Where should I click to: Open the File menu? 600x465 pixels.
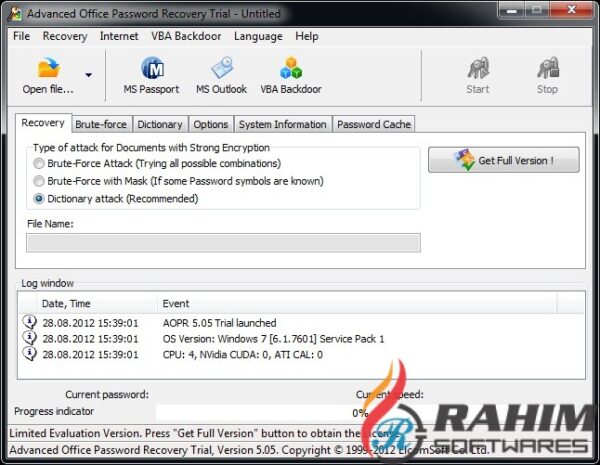(x=21, y=36)
